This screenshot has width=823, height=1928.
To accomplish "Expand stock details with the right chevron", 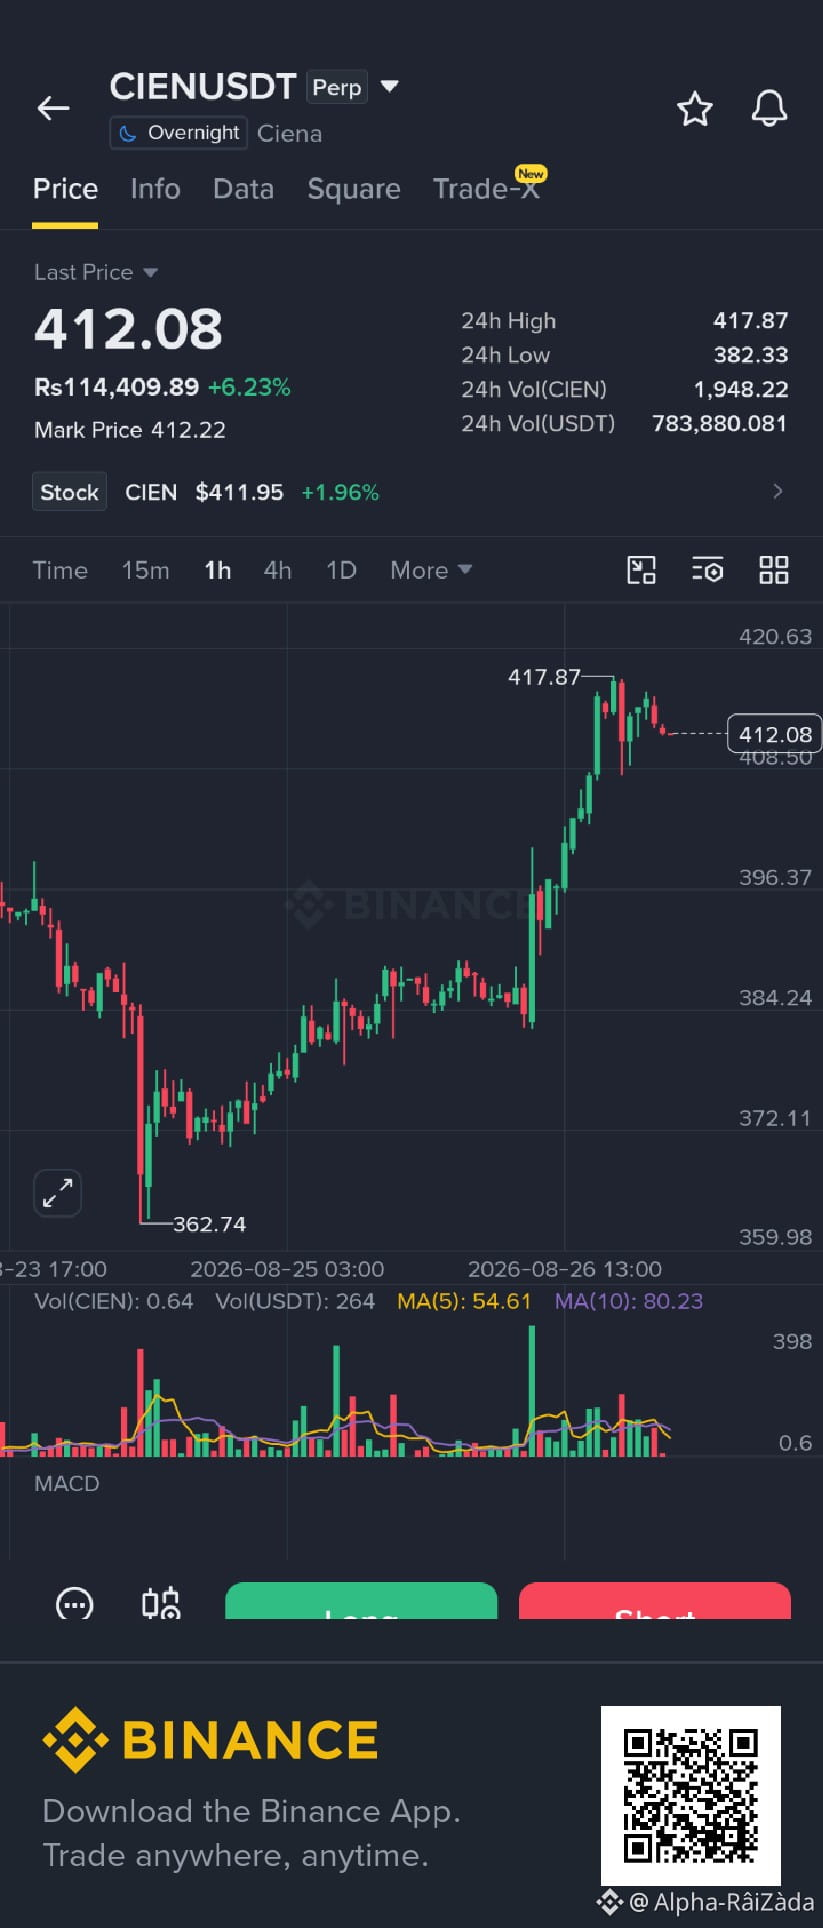I will click(778, 491).
